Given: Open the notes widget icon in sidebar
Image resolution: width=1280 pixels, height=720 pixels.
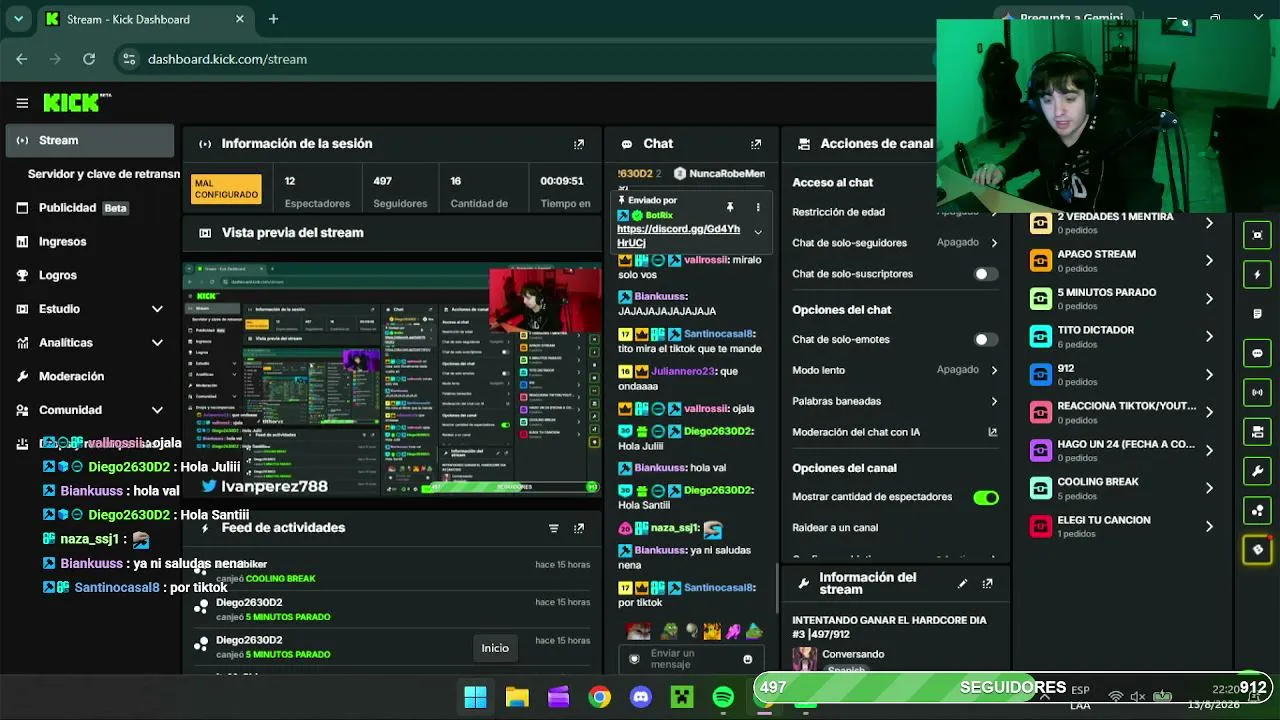Looking at the screenshot, I should [x=1257, y=314].
